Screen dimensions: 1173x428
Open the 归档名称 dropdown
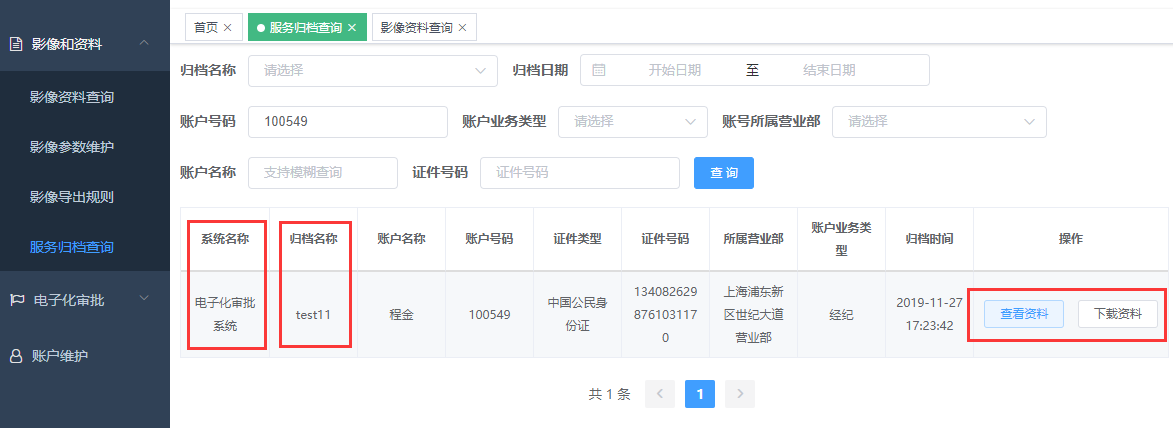tap(373, 70)
